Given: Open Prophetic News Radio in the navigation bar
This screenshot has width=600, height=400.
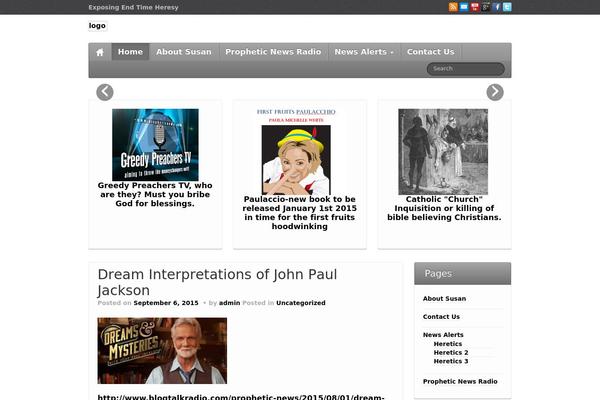Looking at the screenshot, I should click(273, 52).
